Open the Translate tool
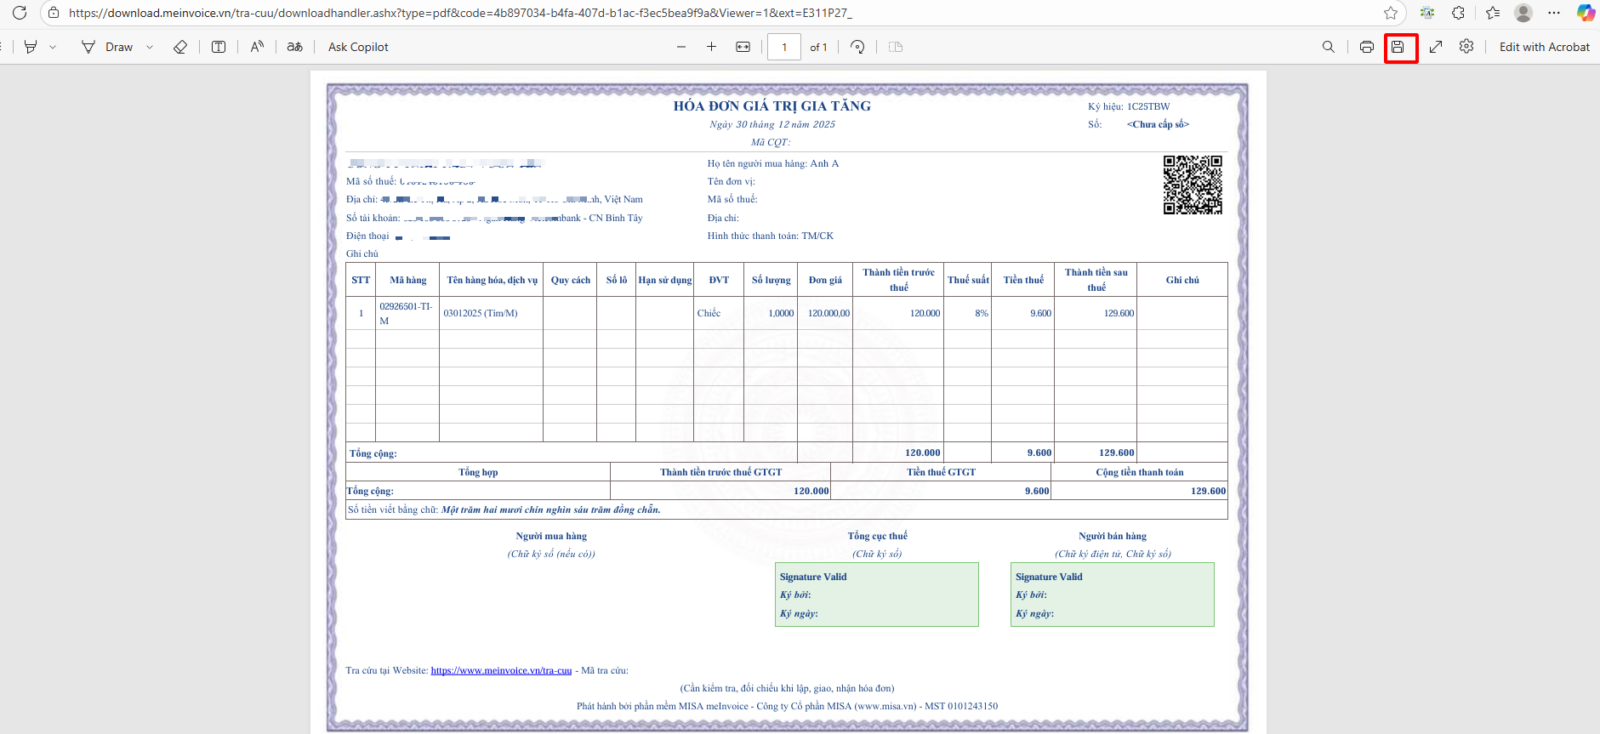The image size is (1600, 734). coord(295,47)
